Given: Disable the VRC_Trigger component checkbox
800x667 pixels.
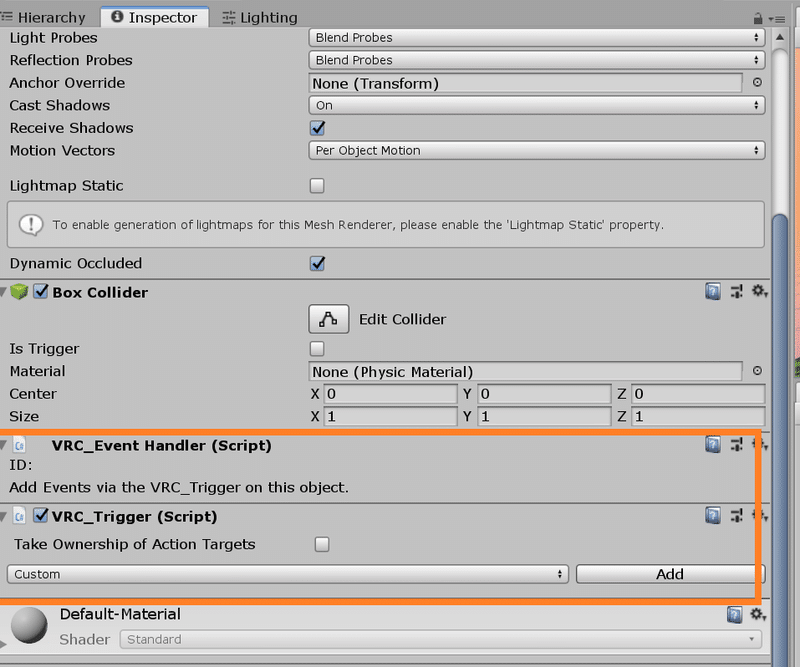Looking at the screenshot, I should click(40, 515).
